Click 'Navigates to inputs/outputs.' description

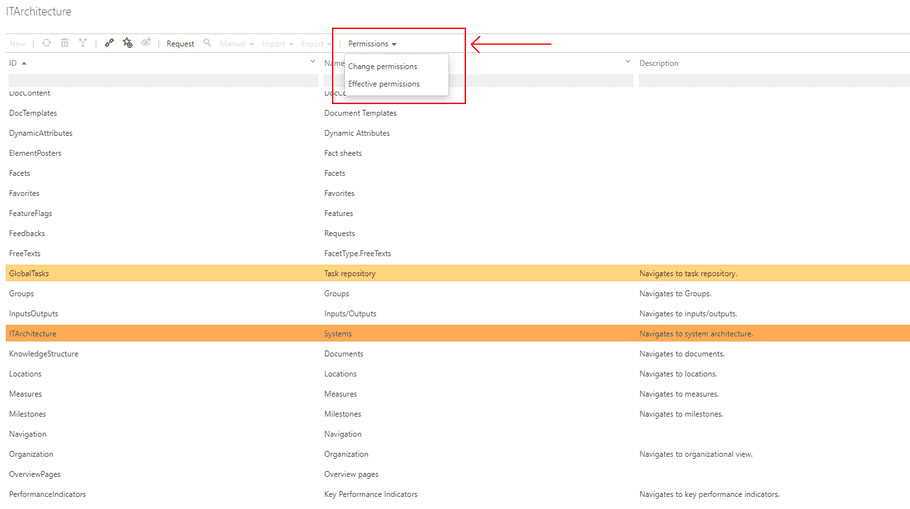click(x=688, y=313)
